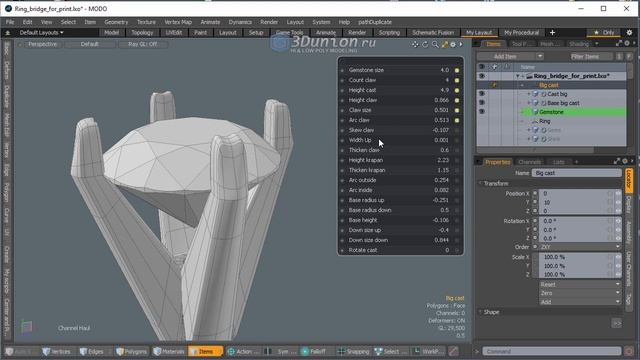Click Skew claw value -0.107
The image size is (640, 360).
point(440,130)
